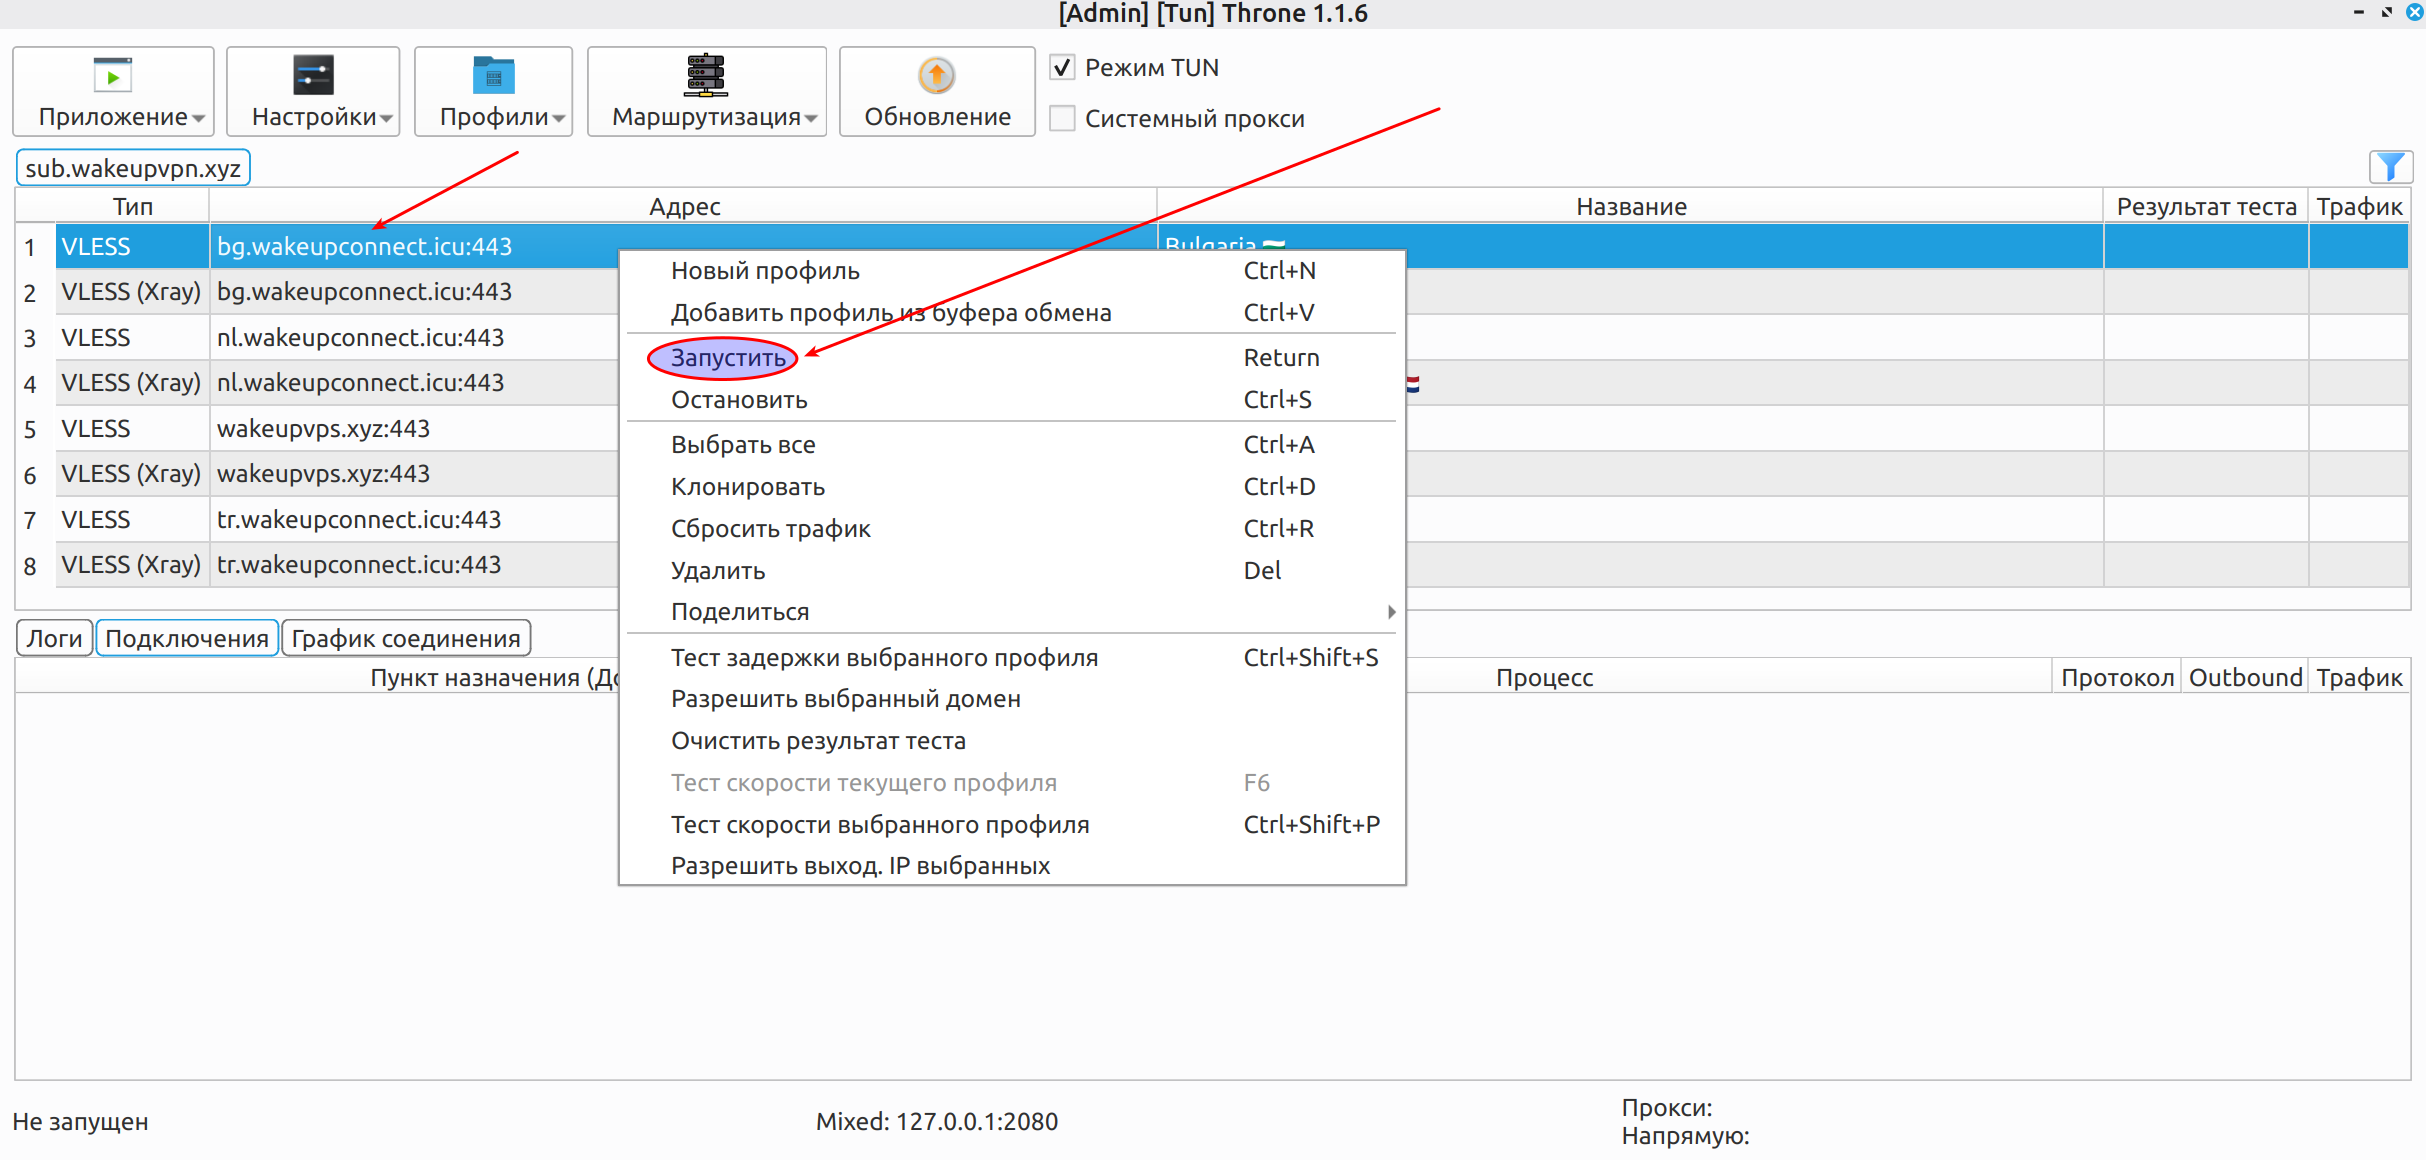
Task: Click the close window icon in the title bar
Action: pos(2414,12)
